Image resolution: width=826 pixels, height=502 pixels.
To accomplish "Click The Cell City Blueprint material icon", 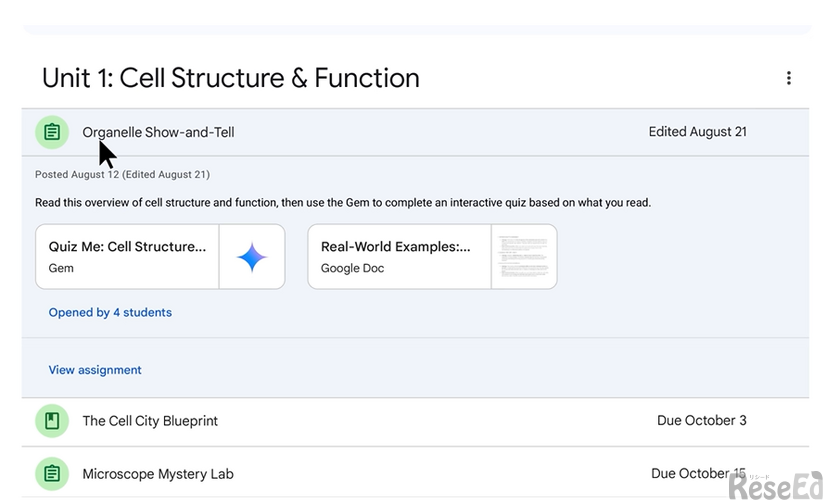I will pos(52,420).
